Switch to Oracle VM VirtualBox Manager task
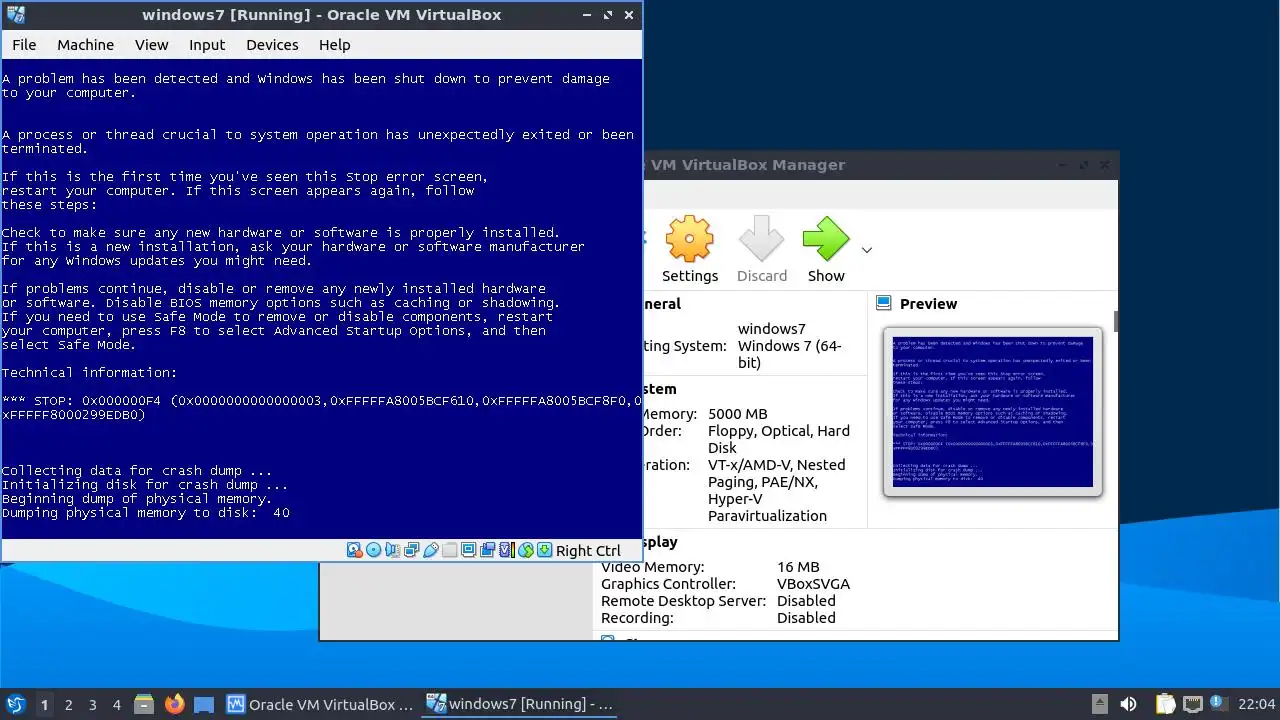The image size is (1280, 720). (320, 704)
